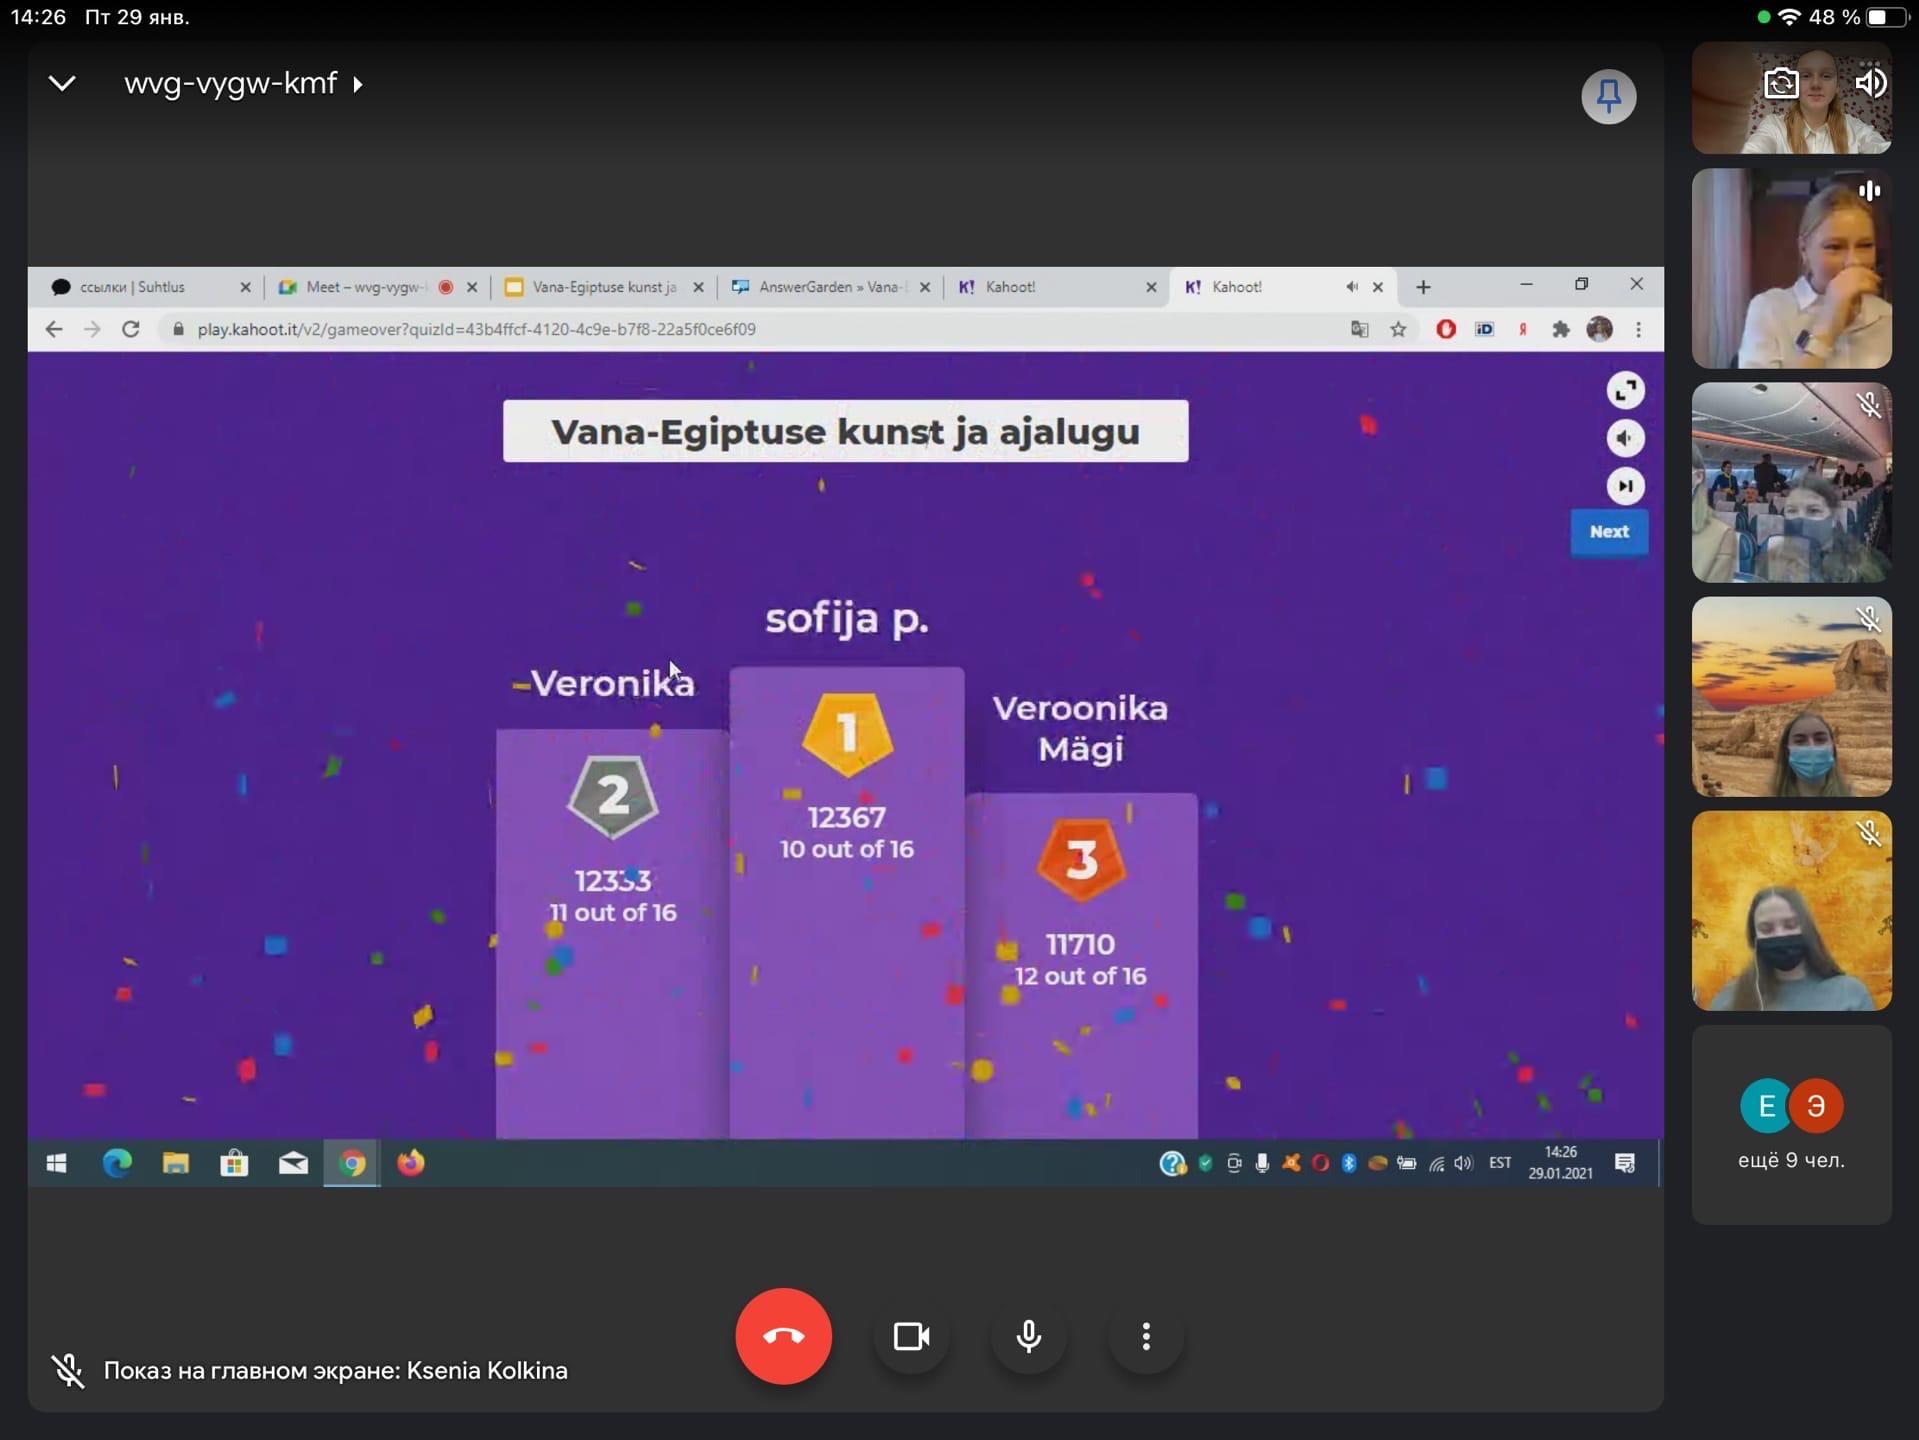Select the participant thumbnail with Sphinx background
This screenshot has height=1440, width=1919.
point(1790,697)
